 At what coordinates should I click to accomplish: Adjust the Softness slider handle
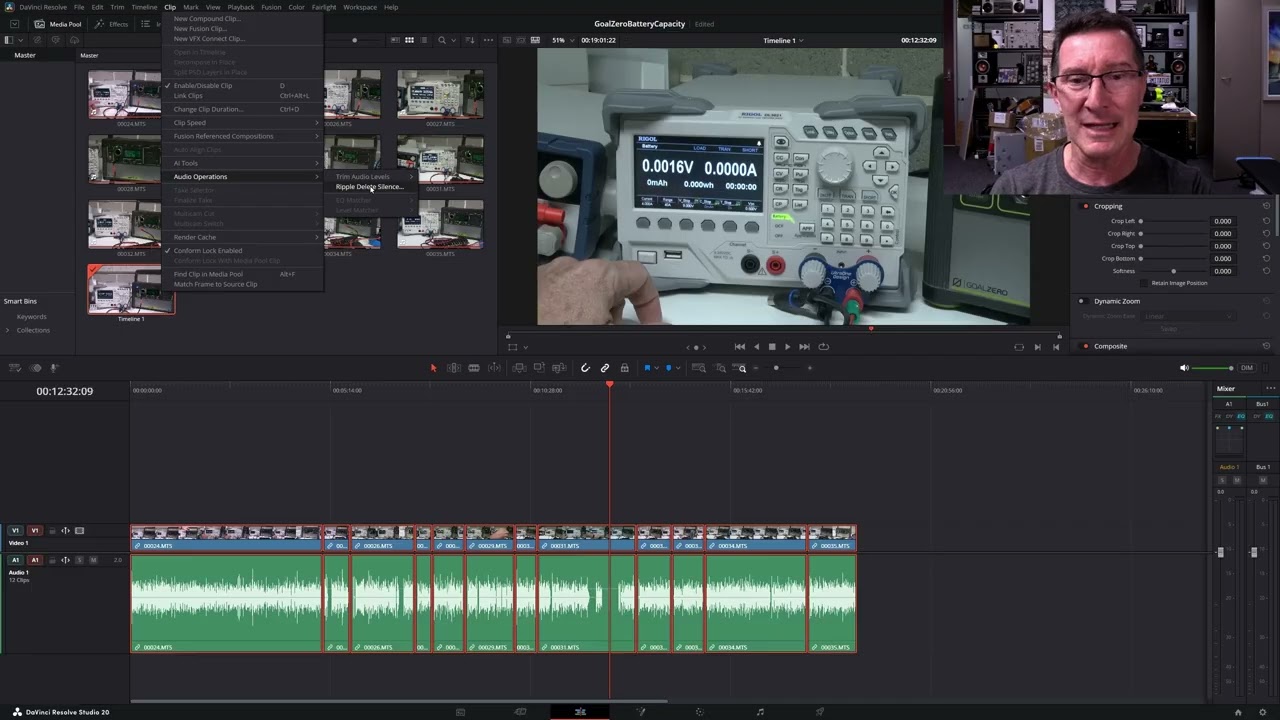[x=1174, y=271]
